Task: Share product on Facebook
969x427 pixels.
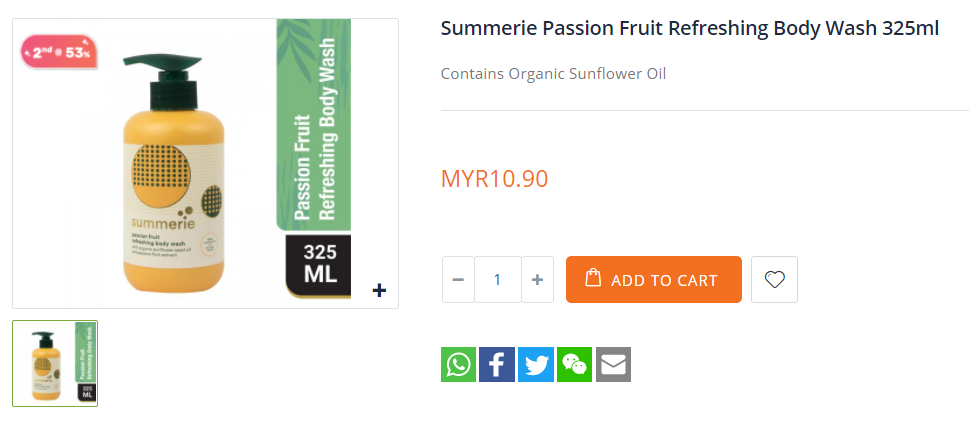Action: (x=497, y=364)
